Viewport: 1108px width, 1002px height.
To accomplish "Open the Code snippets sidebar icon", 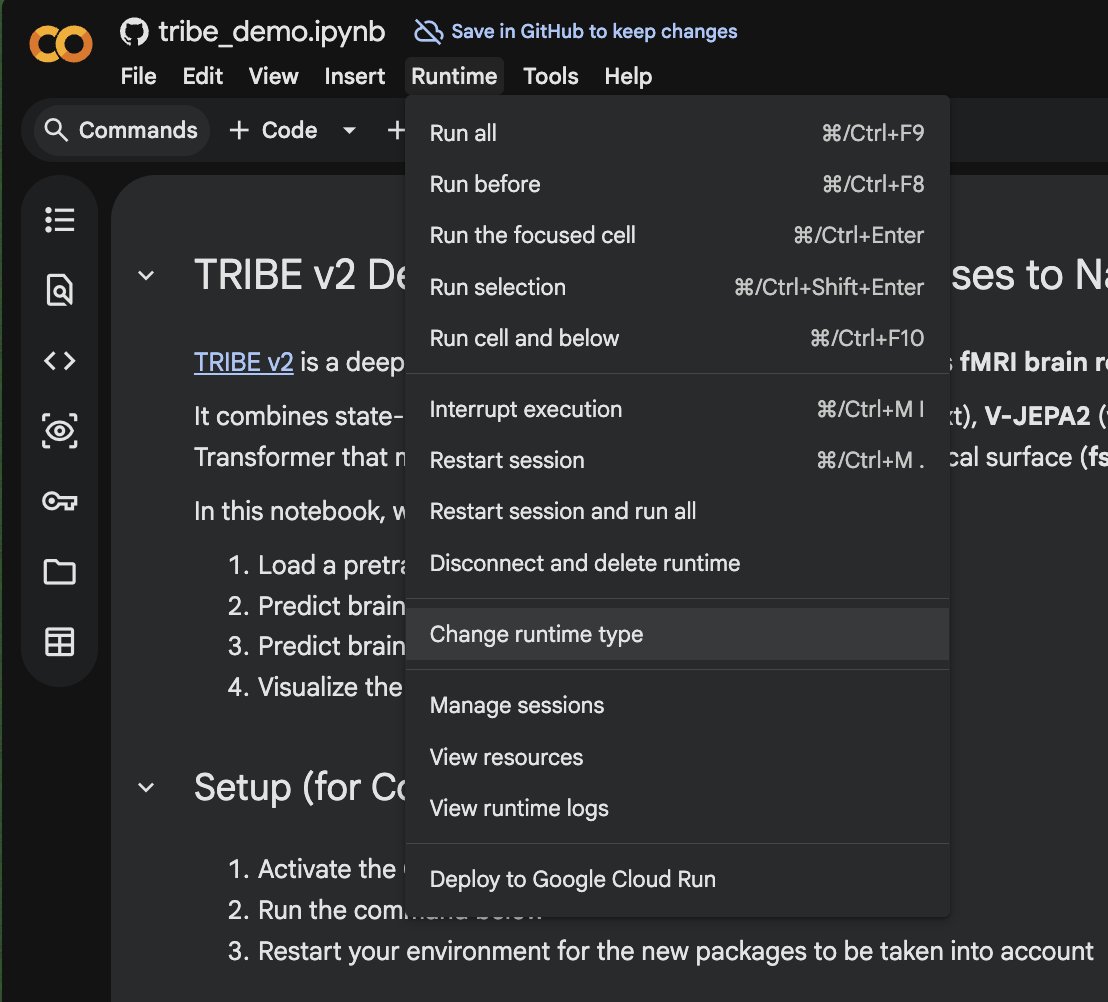I will (x=60, y=361).
